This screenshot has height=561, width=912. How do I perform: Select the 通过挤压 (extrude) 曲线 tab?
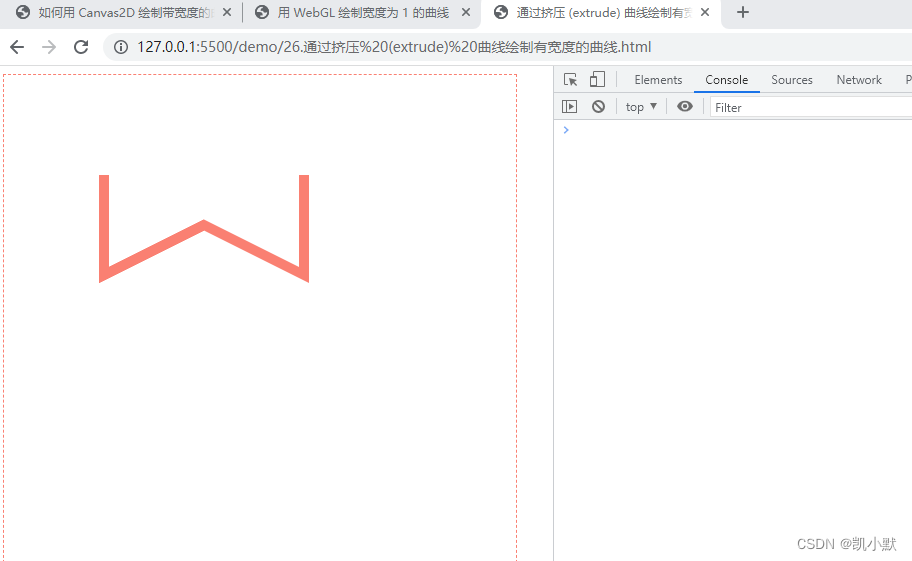pos(601,13)
